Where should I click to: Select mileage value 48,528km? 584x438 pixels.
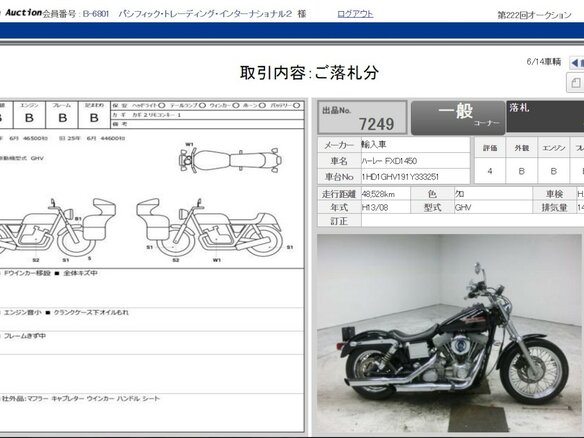[378, 194]
